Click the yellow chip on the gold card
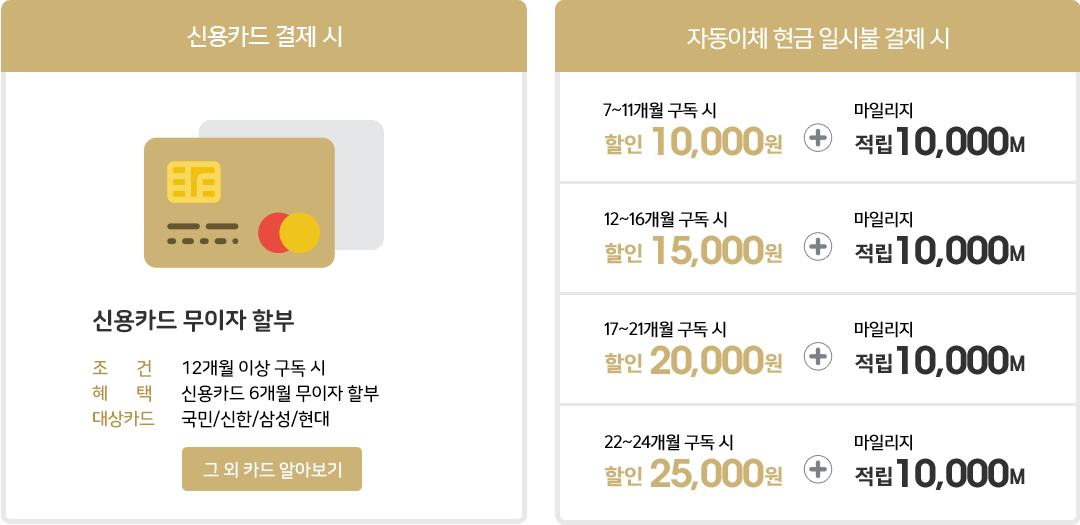The width and height of the screenshot is (1080, 525). coord(194,182)
